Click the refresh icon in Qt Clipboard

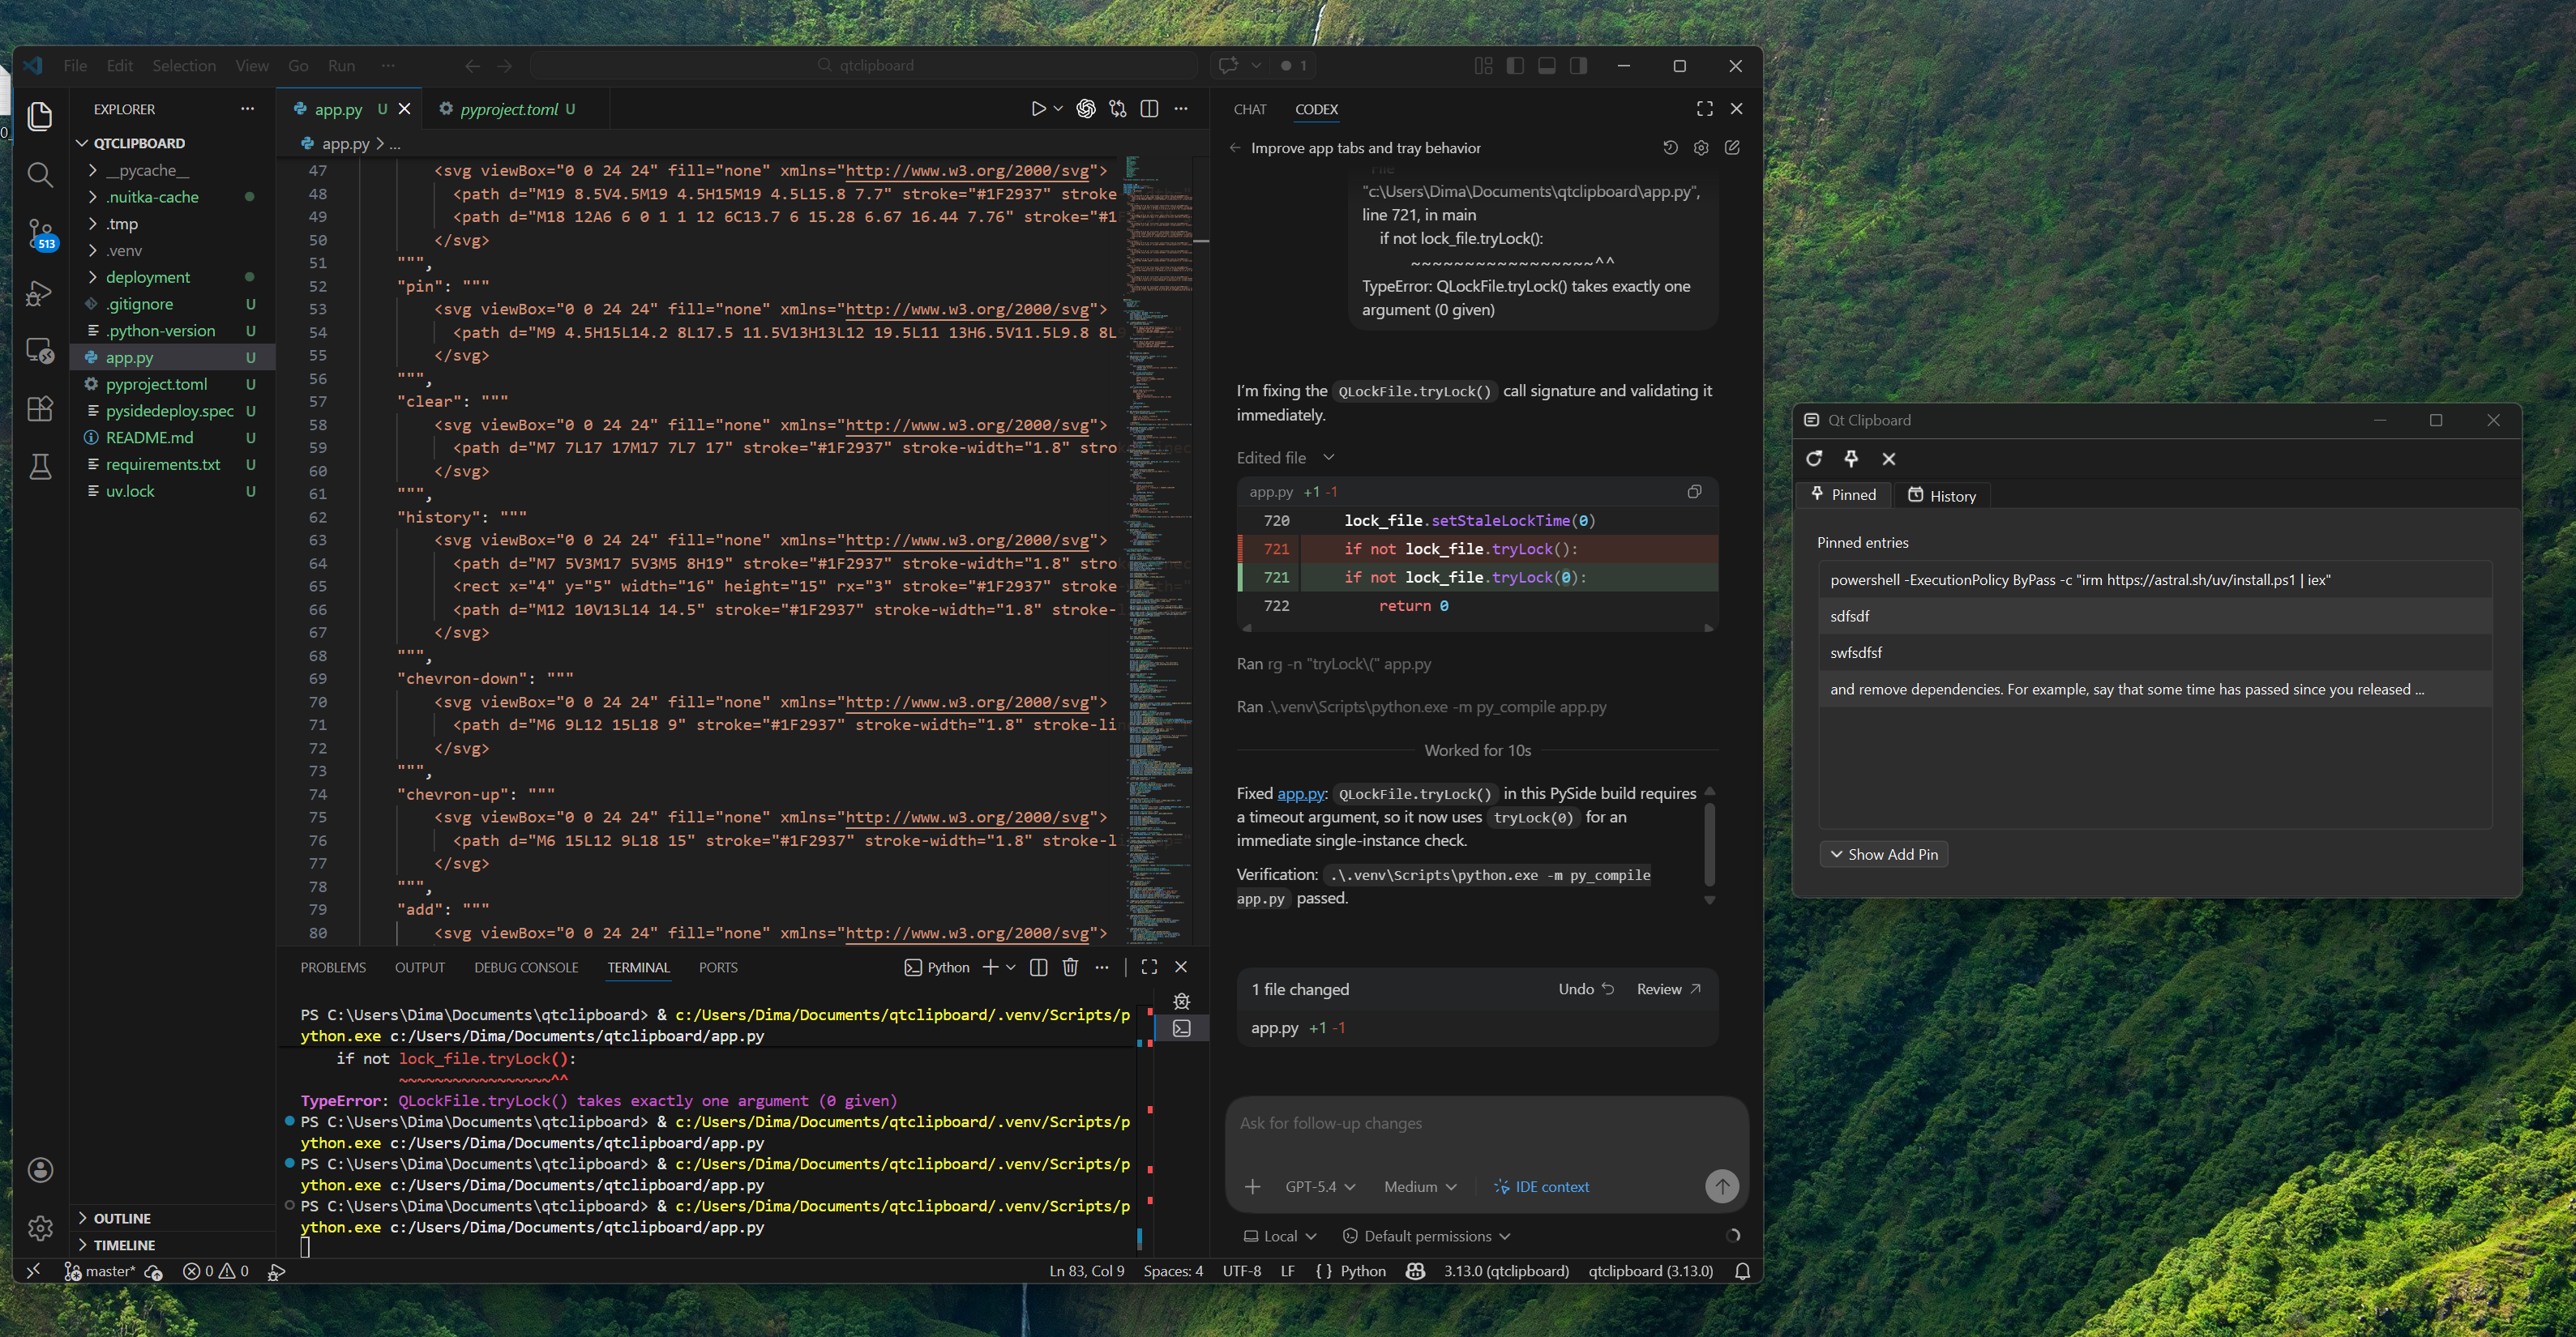(1814, 458)
